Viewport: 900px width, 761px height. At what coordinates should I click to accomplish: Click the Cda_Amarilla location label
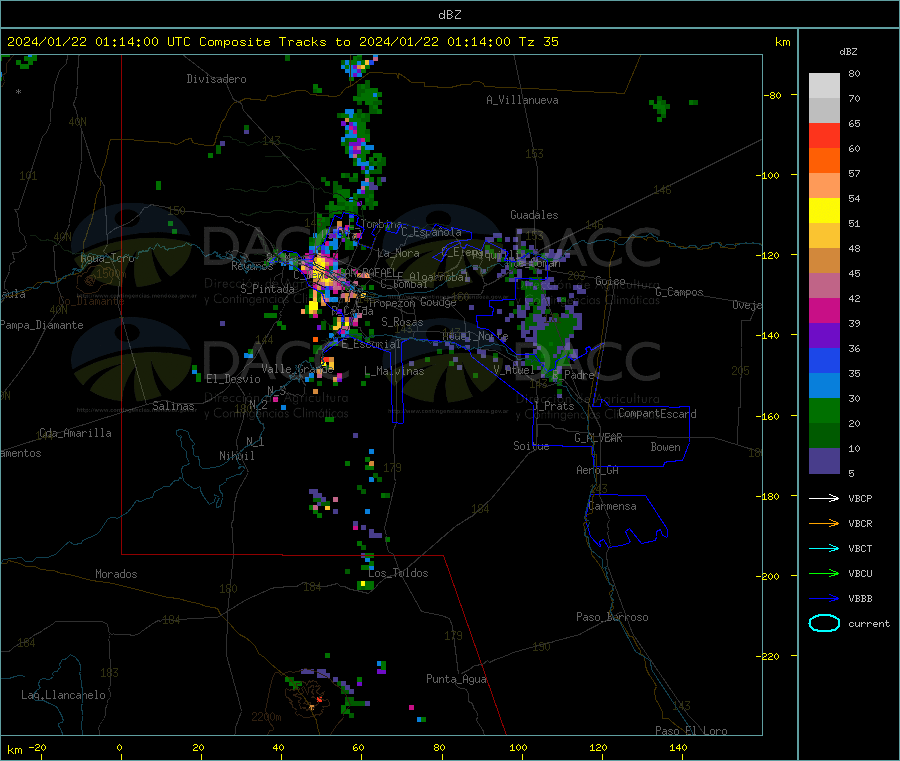tap(75, 433)
